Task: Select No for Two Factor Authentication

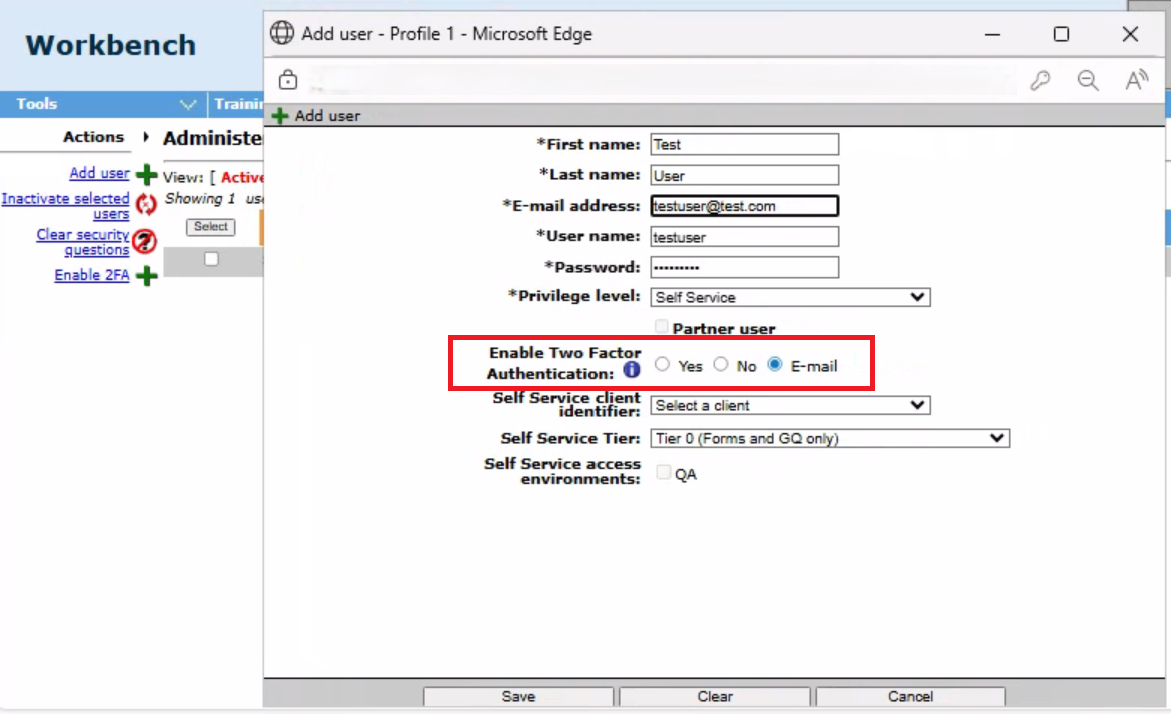Action: point(720,365)
